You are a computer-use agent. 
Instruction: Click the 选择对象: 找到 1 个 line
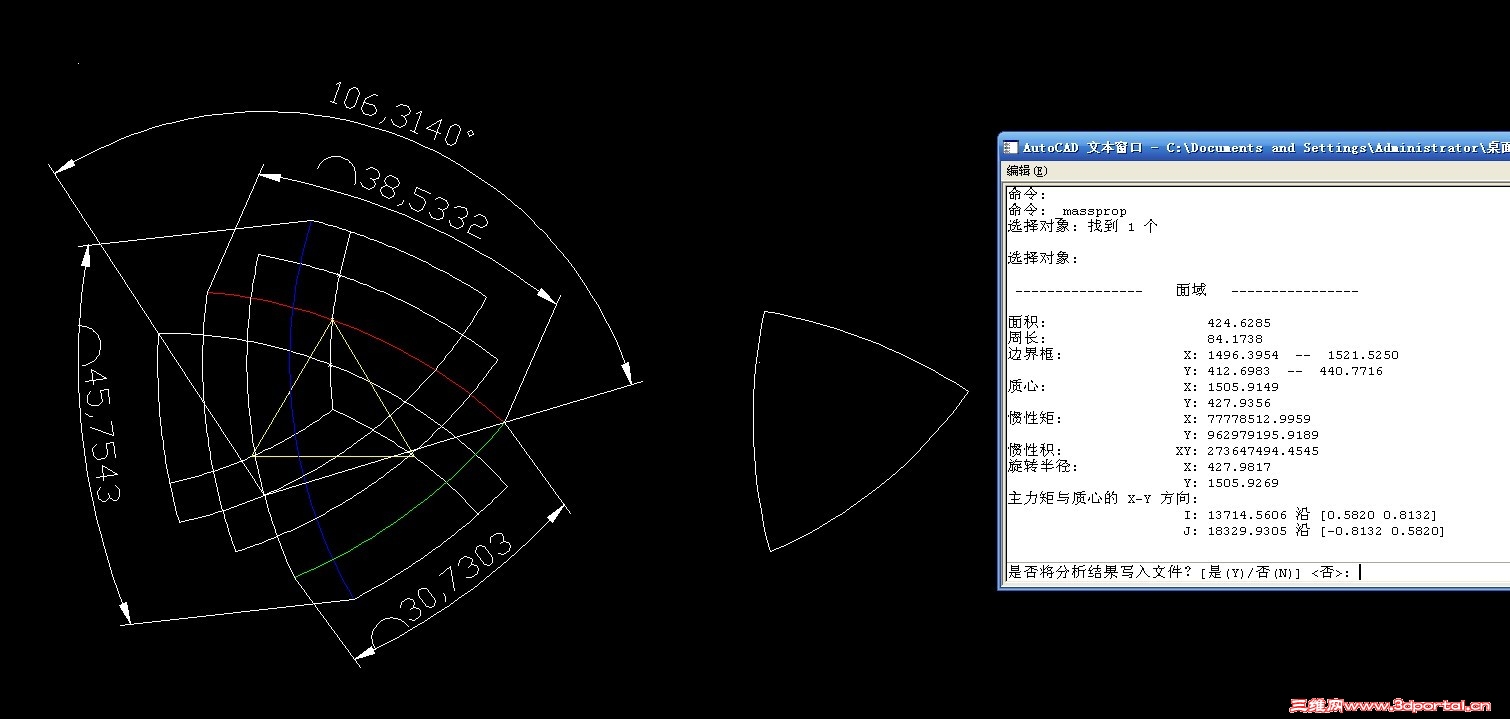coord(1082,227)
